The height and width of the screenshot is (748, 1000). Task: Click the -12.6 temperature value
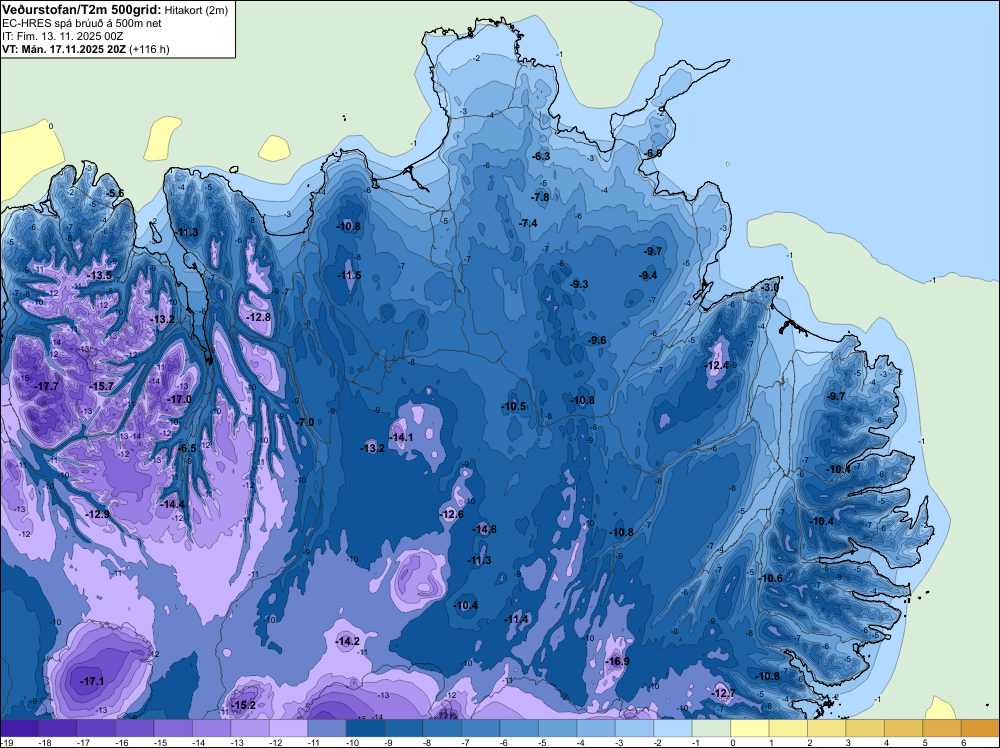click(x=452, y=514)
